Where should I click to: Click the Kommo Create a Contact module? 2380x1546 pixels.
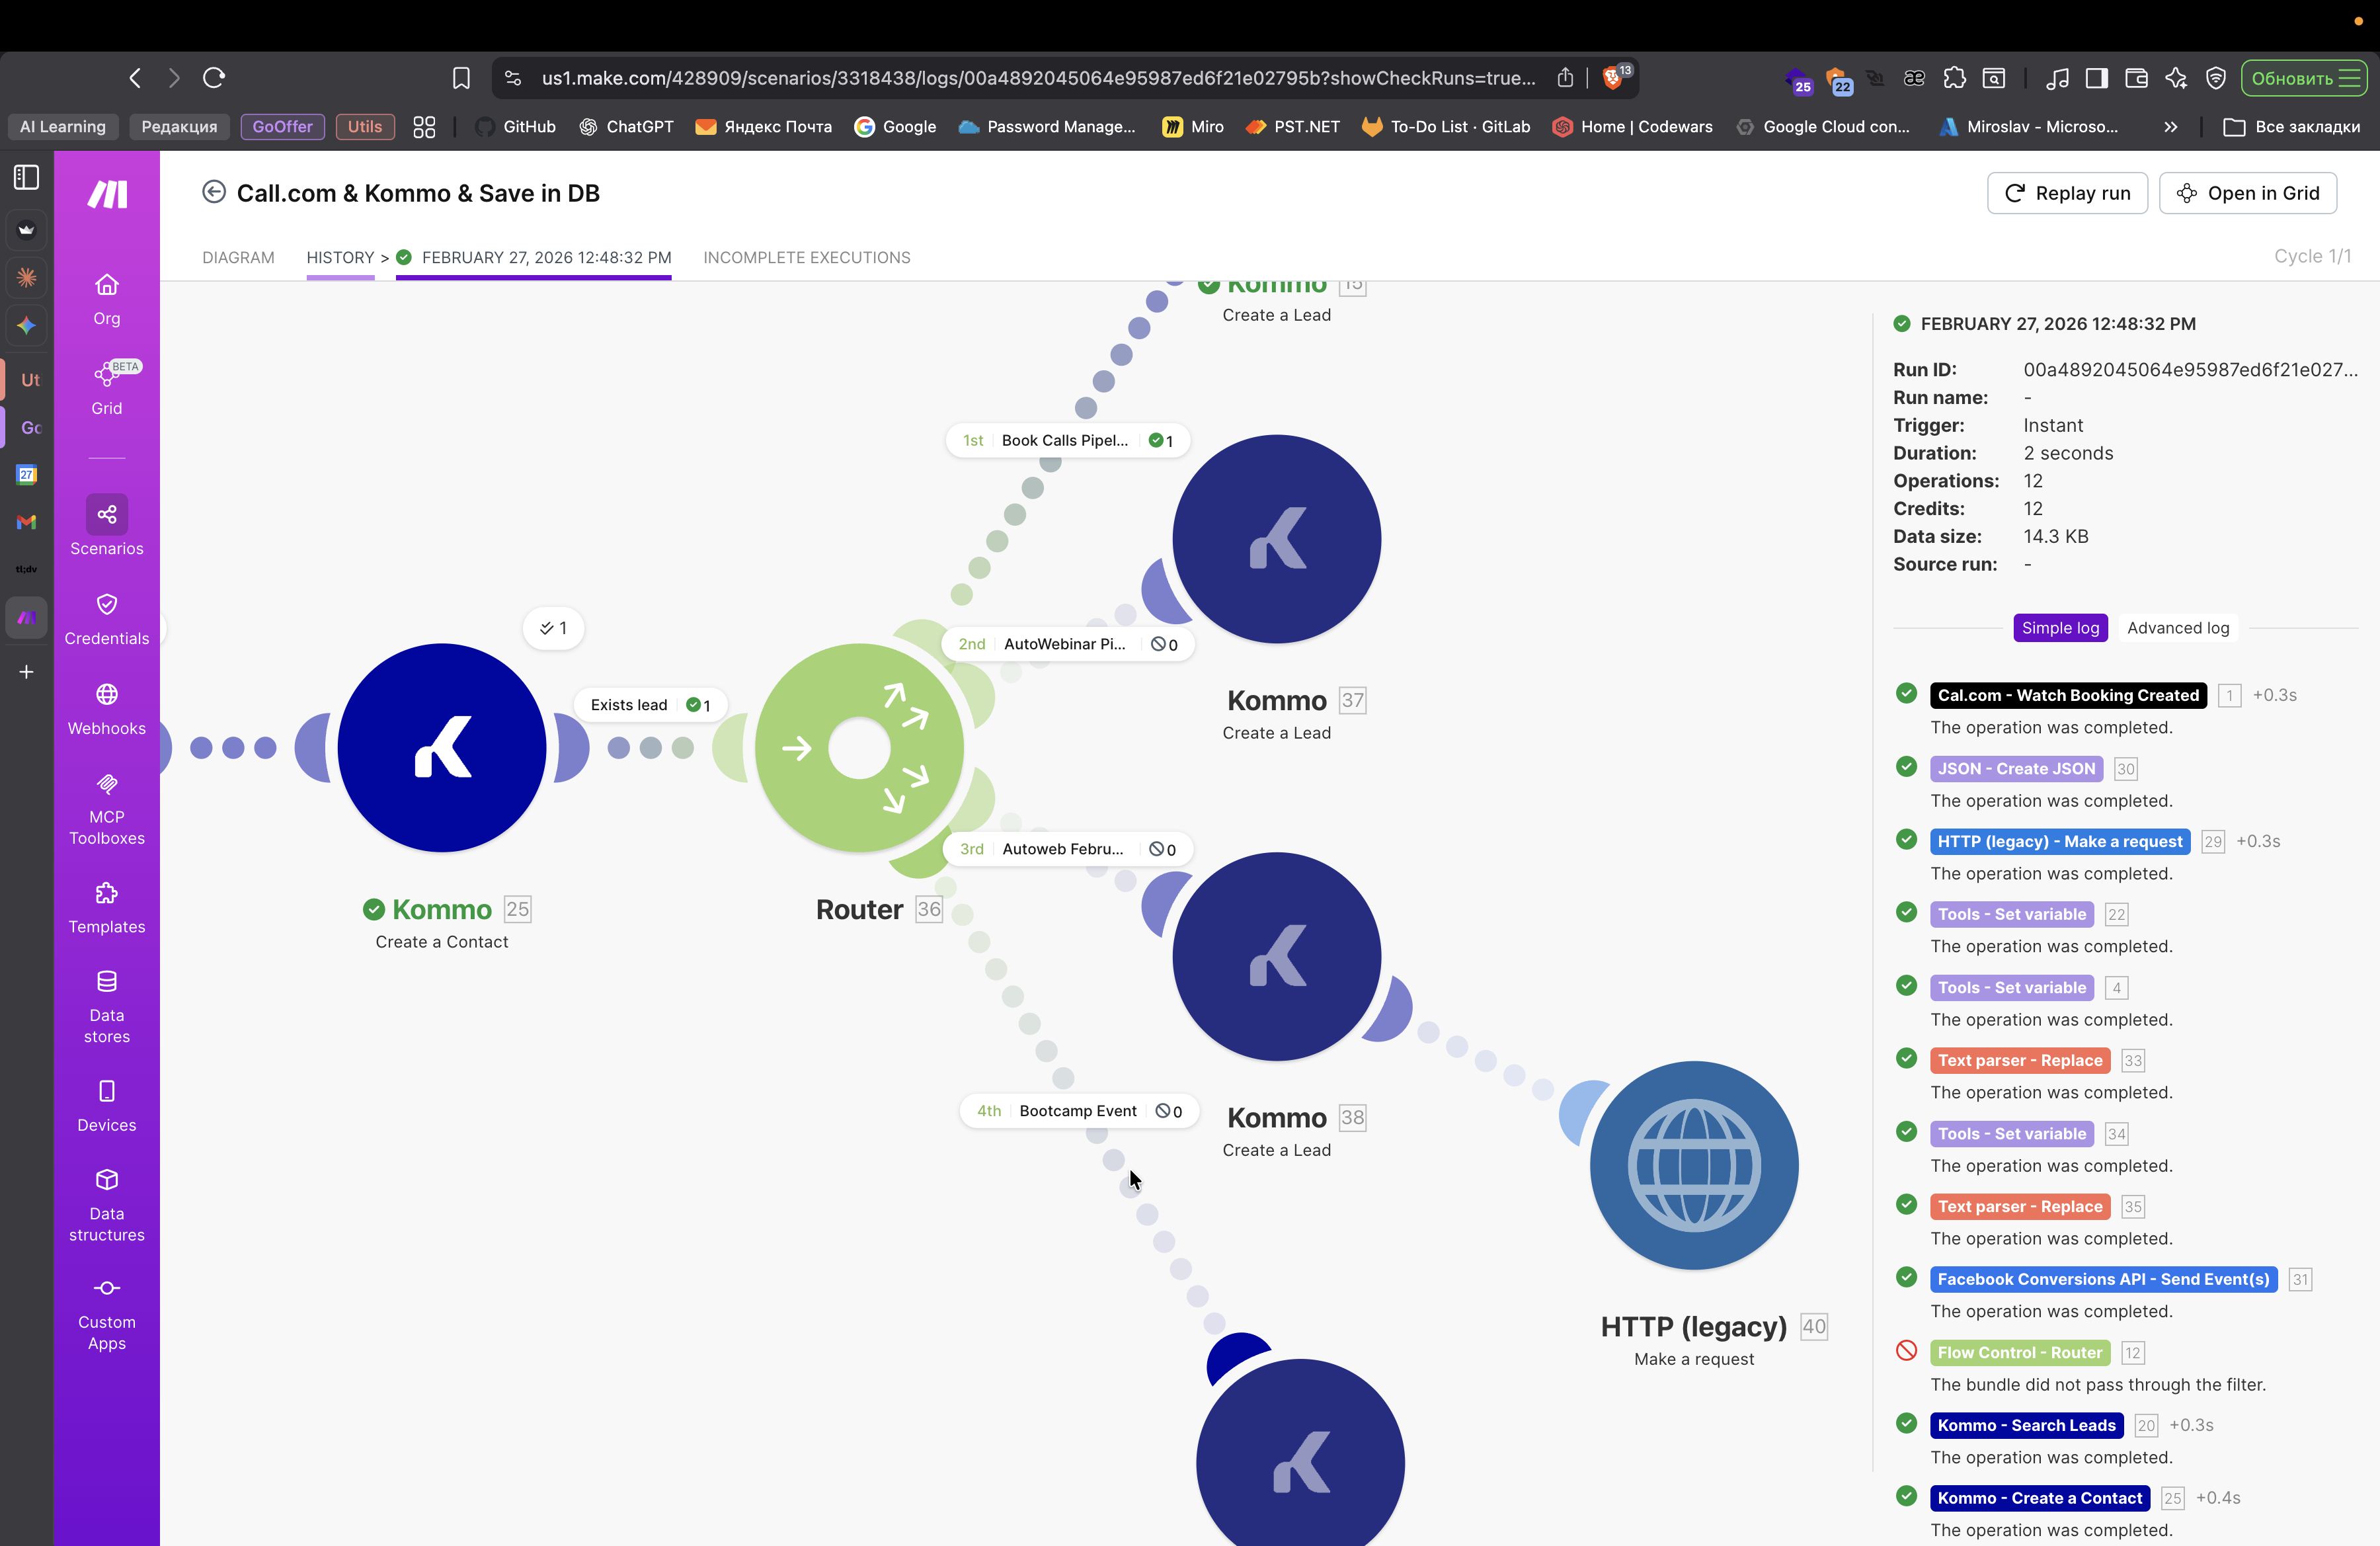(441, 748)
